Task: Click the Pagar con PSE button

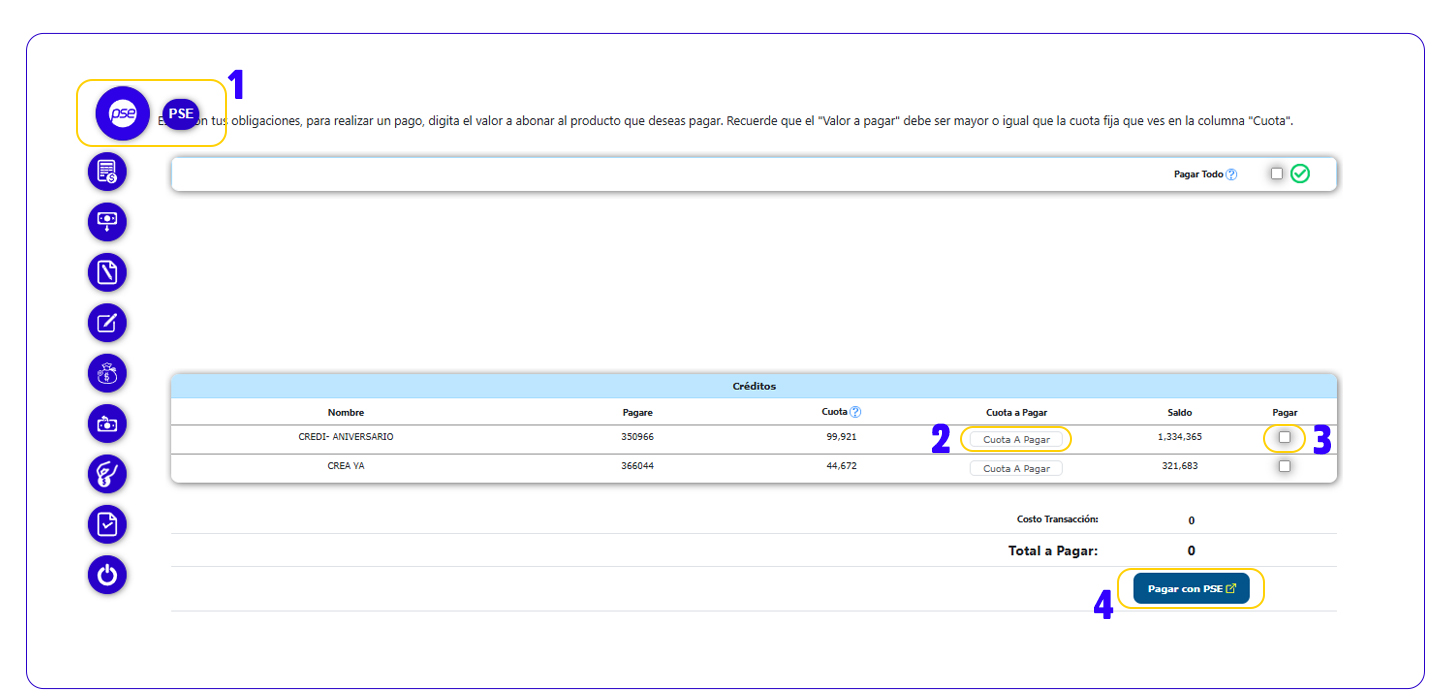Action: click(1191, 589)
